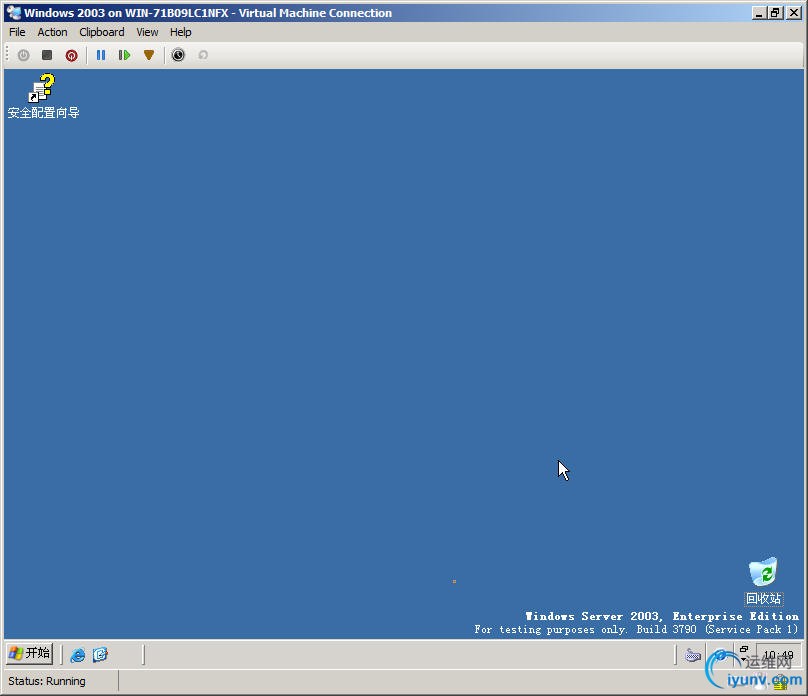Click the greyed Revert toolbar icon
The height and width of the screenshot is (696, 808).
pos(203,55)
